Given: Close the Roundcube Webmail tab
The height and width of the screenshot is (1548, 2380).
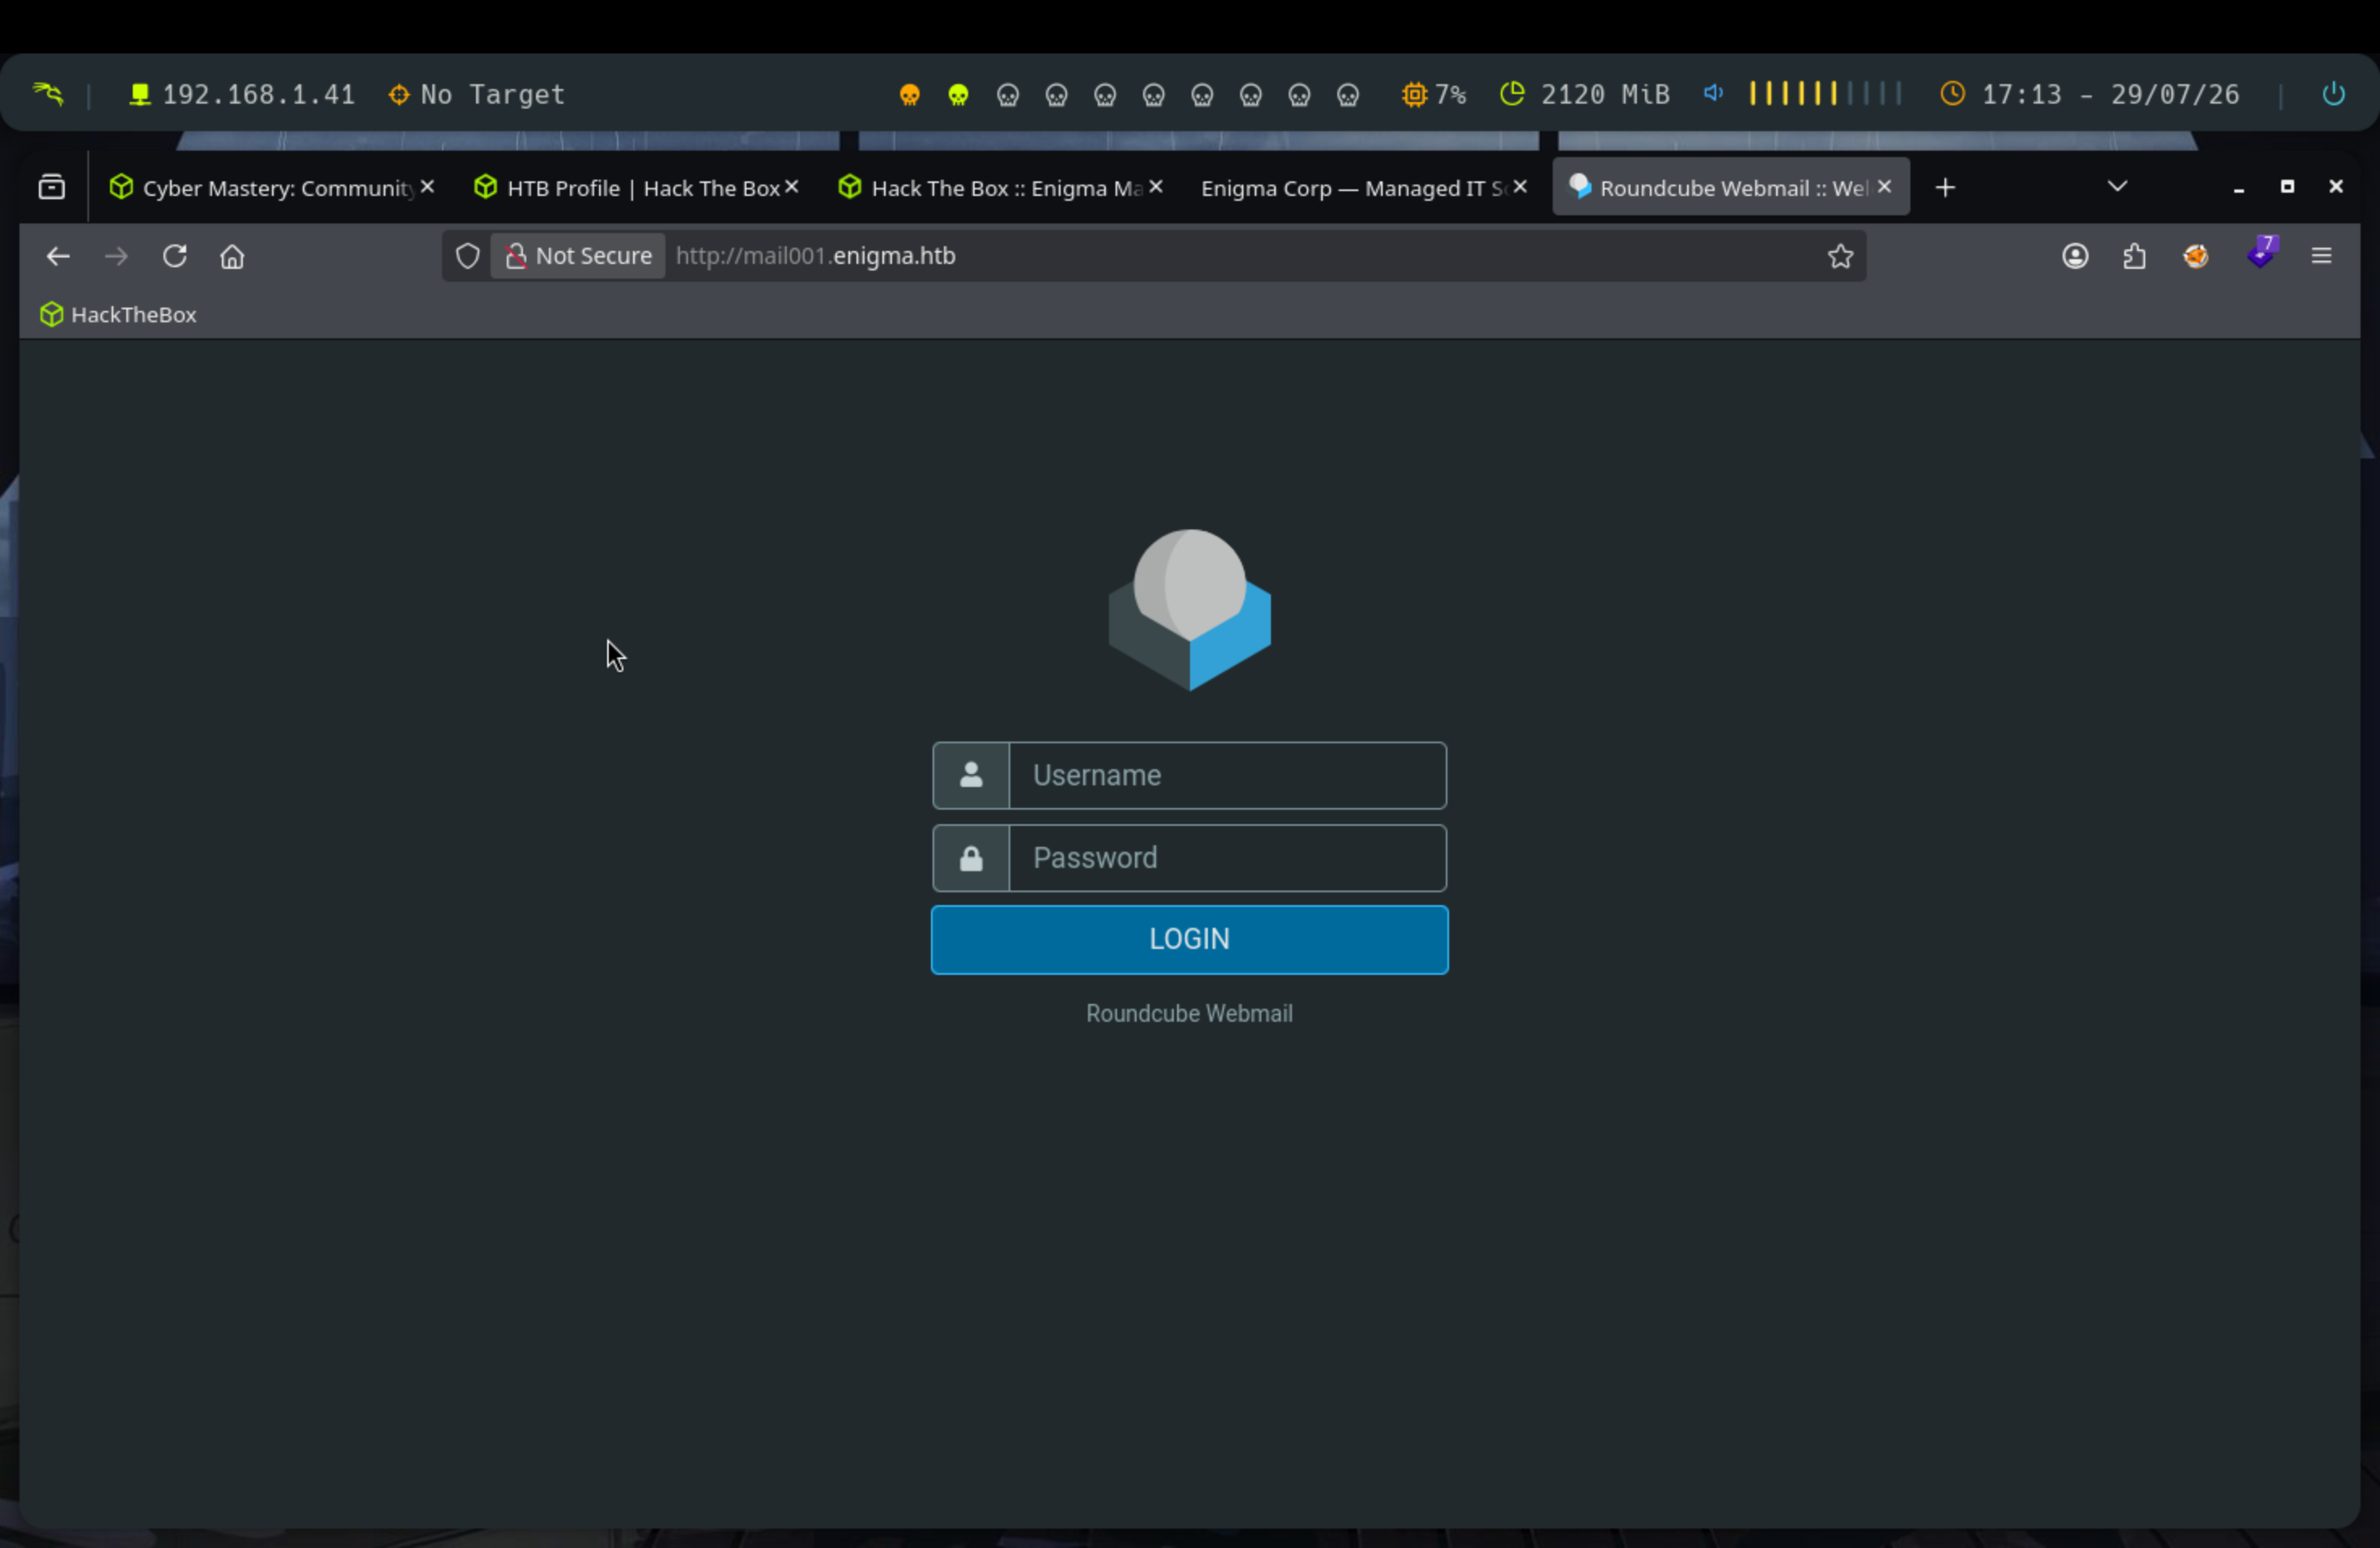Looking at the screenshot, I should pyautogui.click(x=1884, y=186).
